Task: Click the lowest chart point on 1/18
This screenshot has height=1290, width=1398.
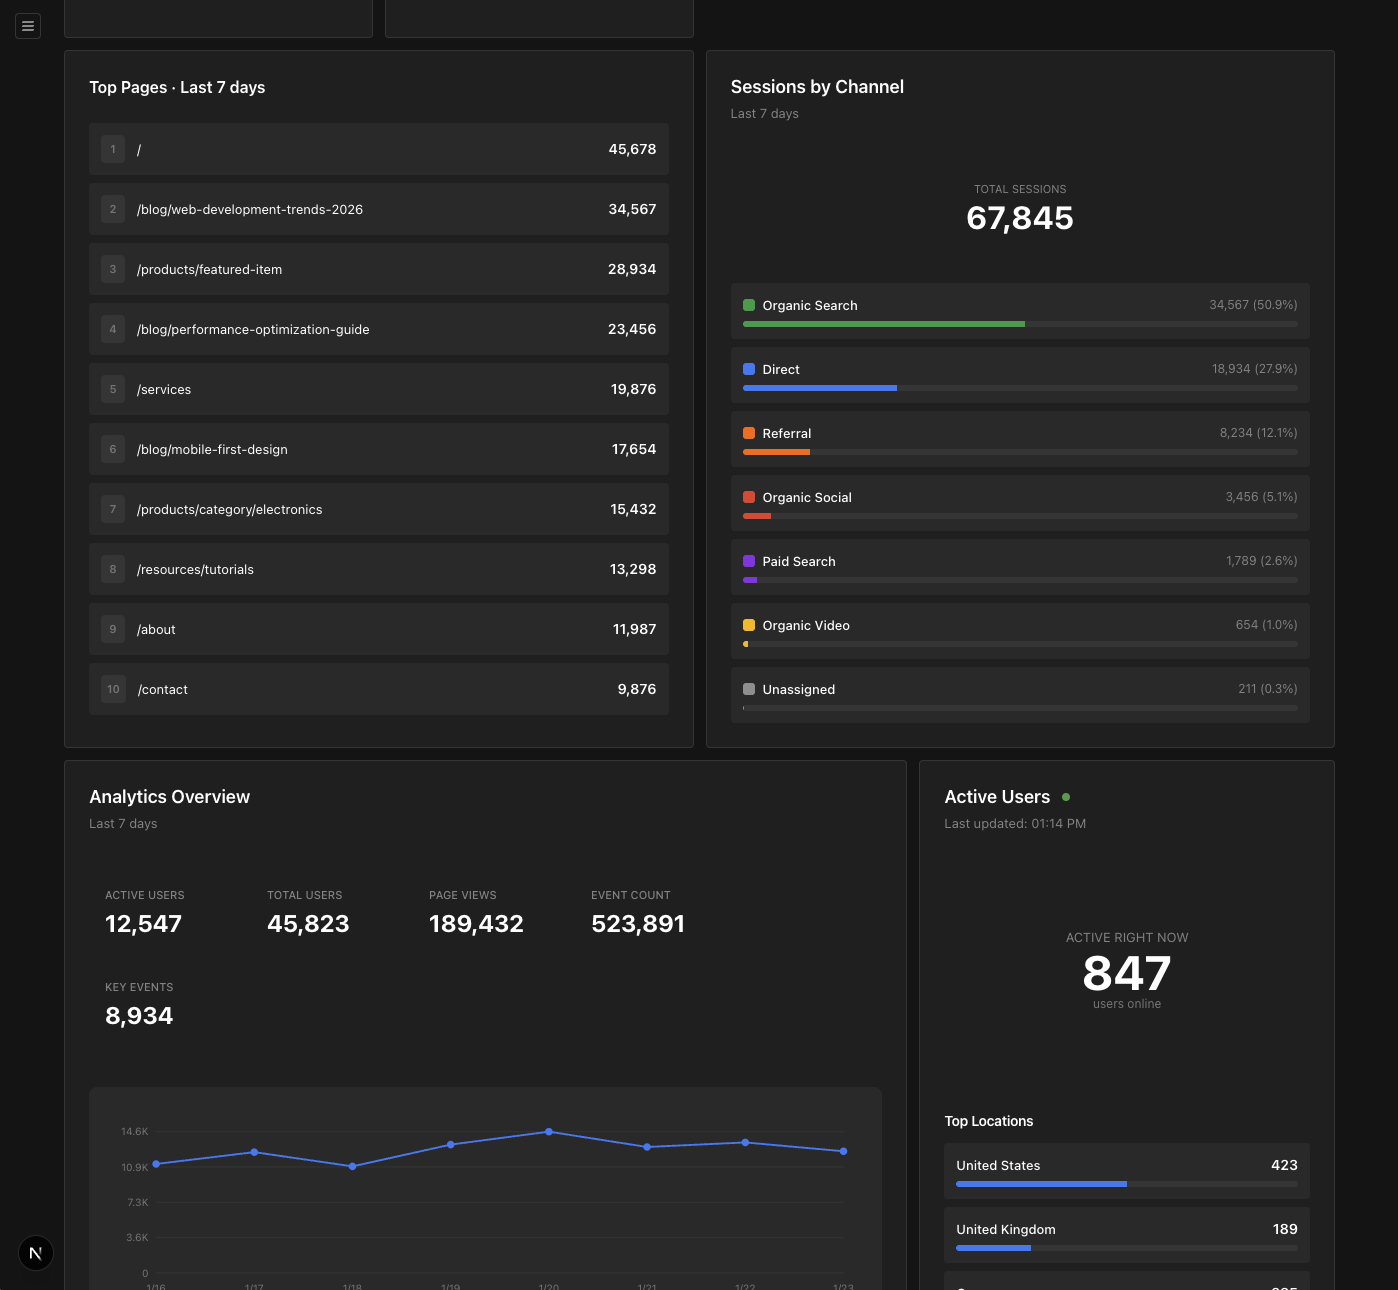Action: coord(352,1166)
